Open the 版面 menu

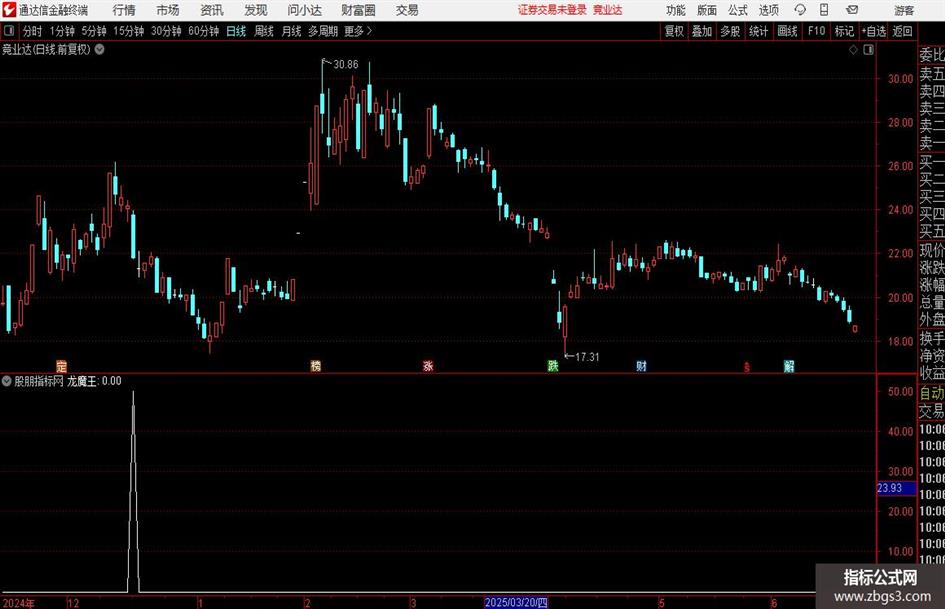707,10
